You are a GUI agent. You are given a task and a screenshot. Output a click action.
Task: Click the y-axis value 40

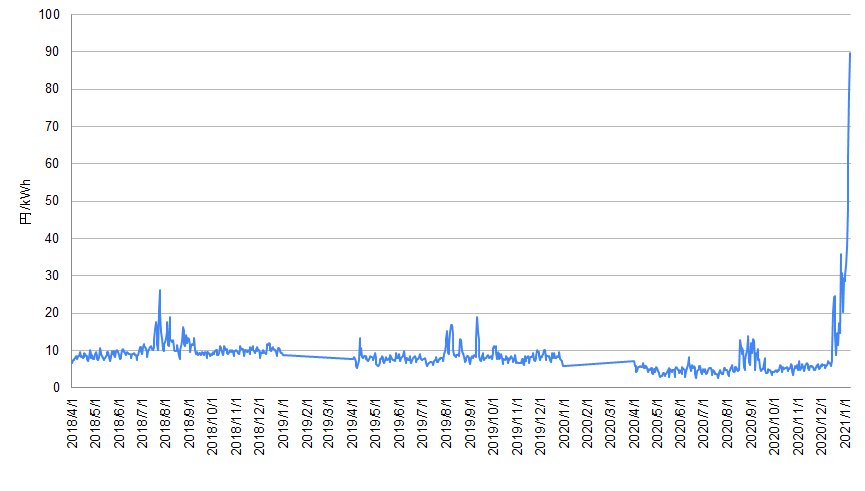52,238
